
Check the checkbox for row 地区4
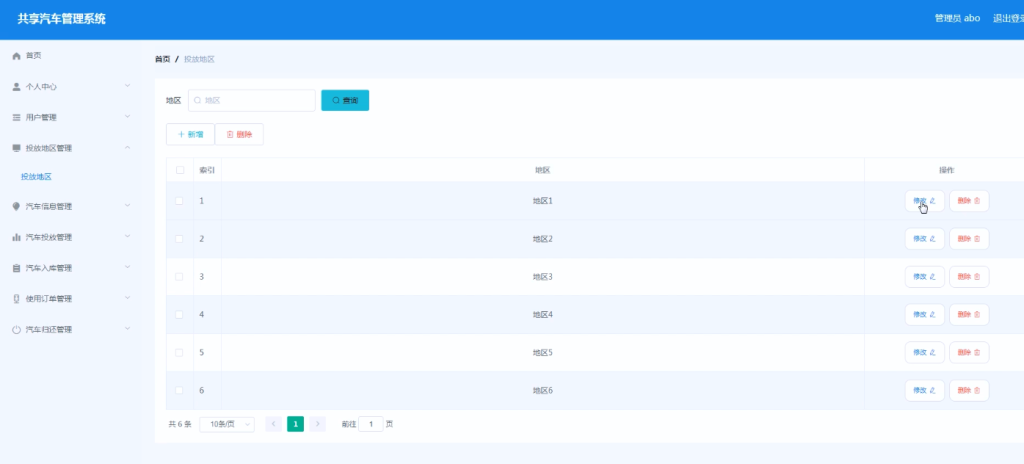pyautogui.click(x=180, y=315)
